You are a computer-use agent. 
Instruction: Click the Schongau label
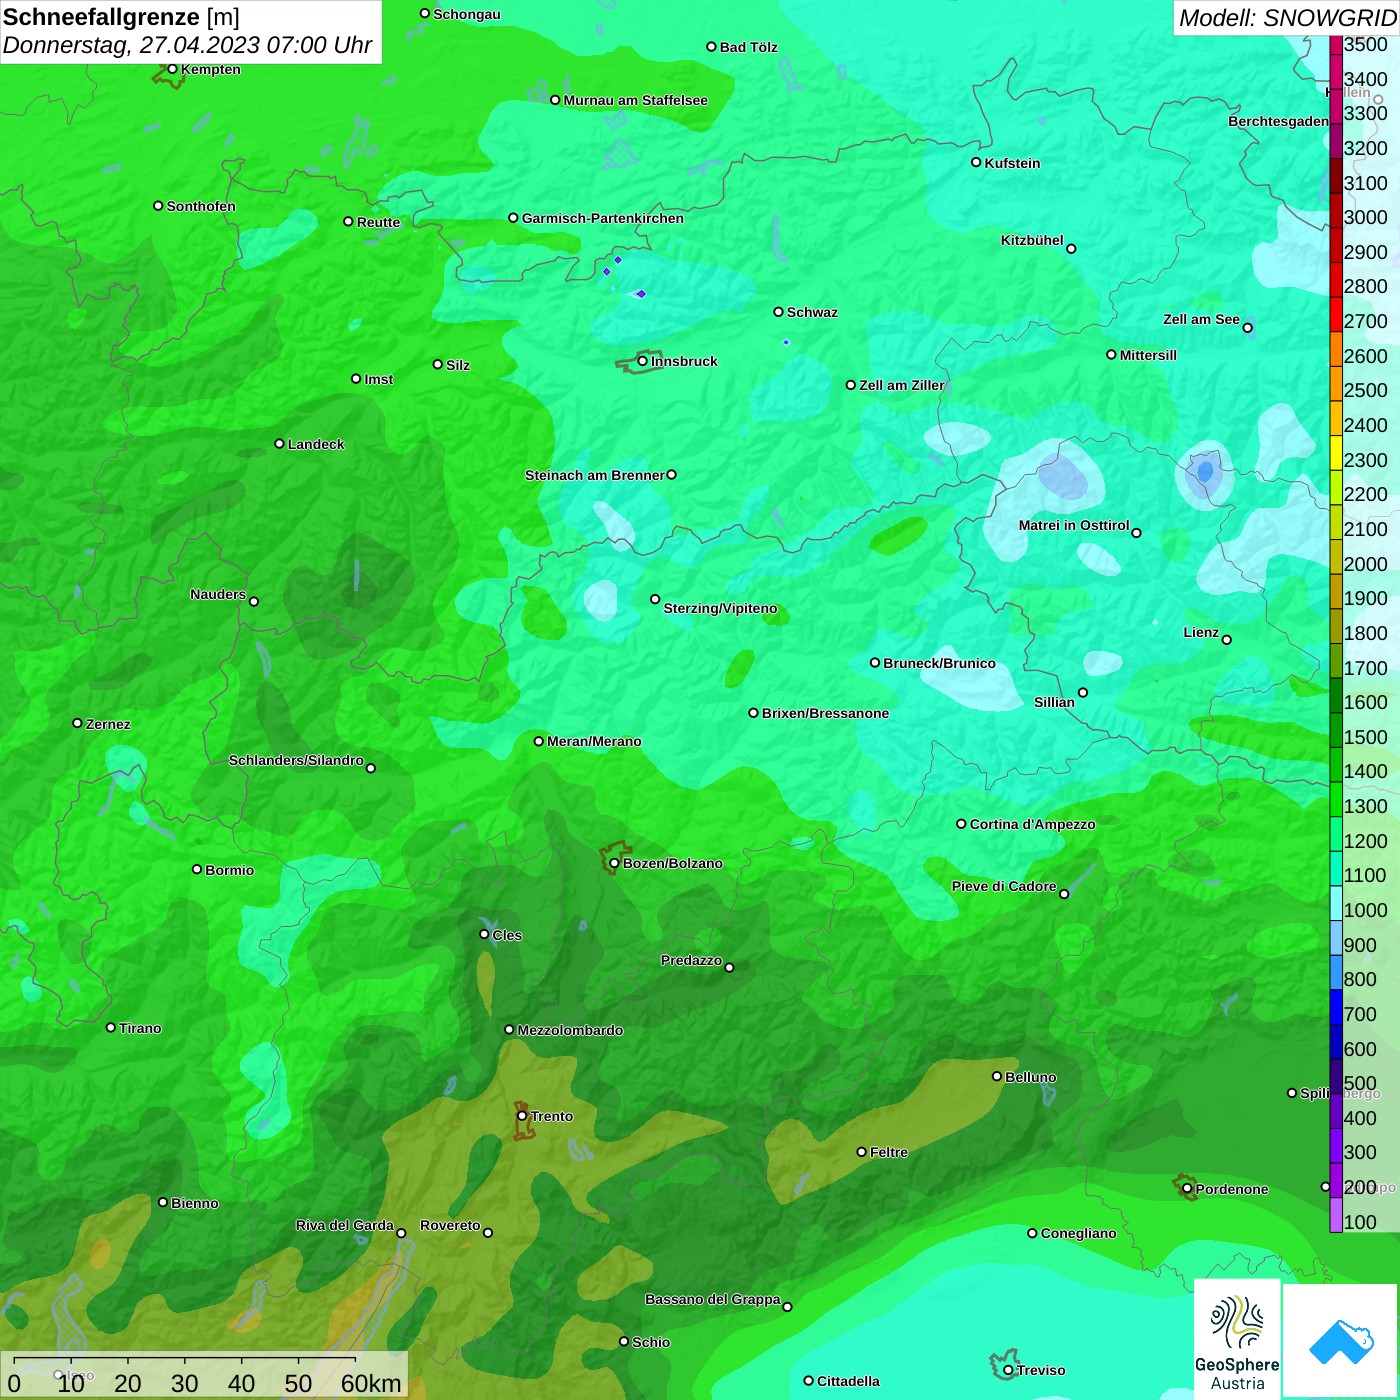pyautogui.click(x=467, y=14)
